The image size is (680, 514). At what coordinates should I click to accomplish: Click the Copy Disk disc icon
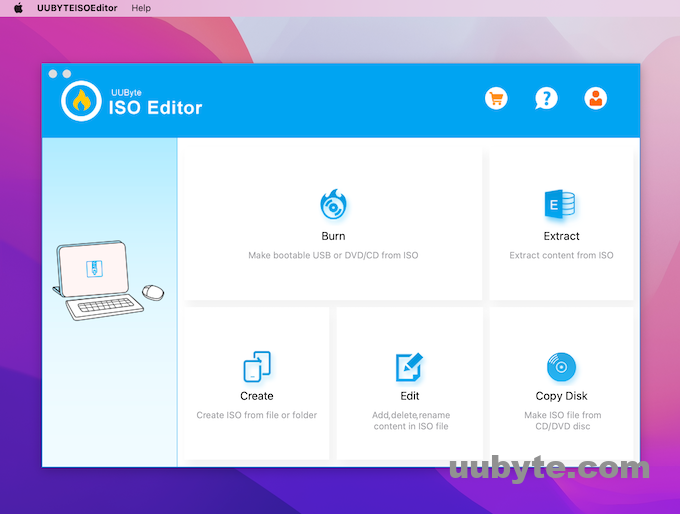[x=561, y=367]
